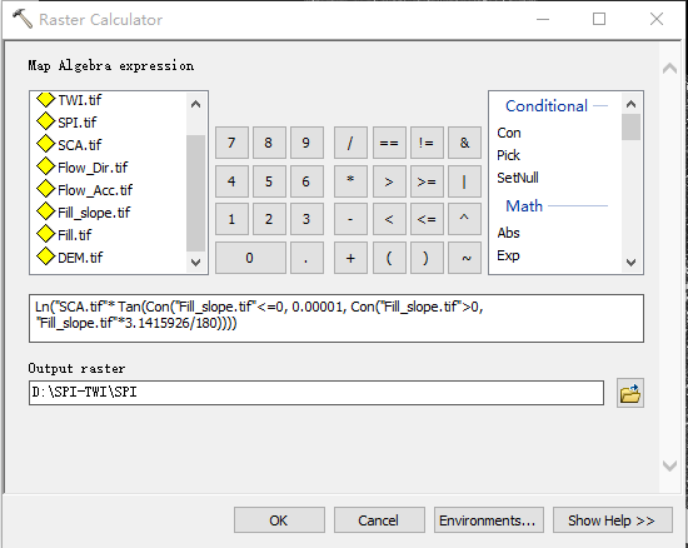Click the SPI.tif layer diamond icon

pos(46,122)
